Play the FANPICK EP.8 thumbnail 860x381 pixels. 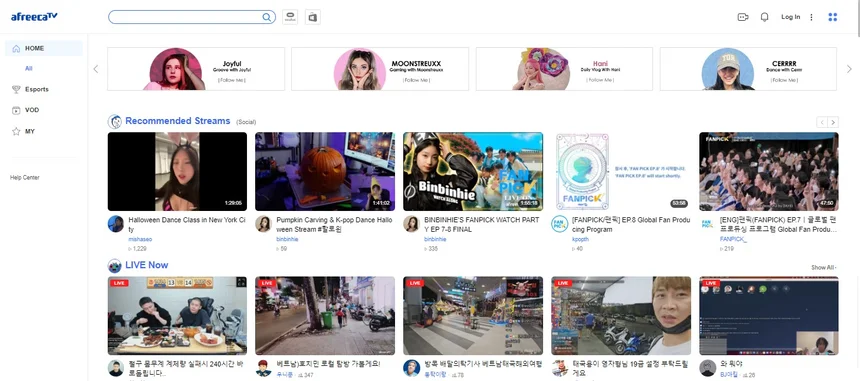click(621, 172)
